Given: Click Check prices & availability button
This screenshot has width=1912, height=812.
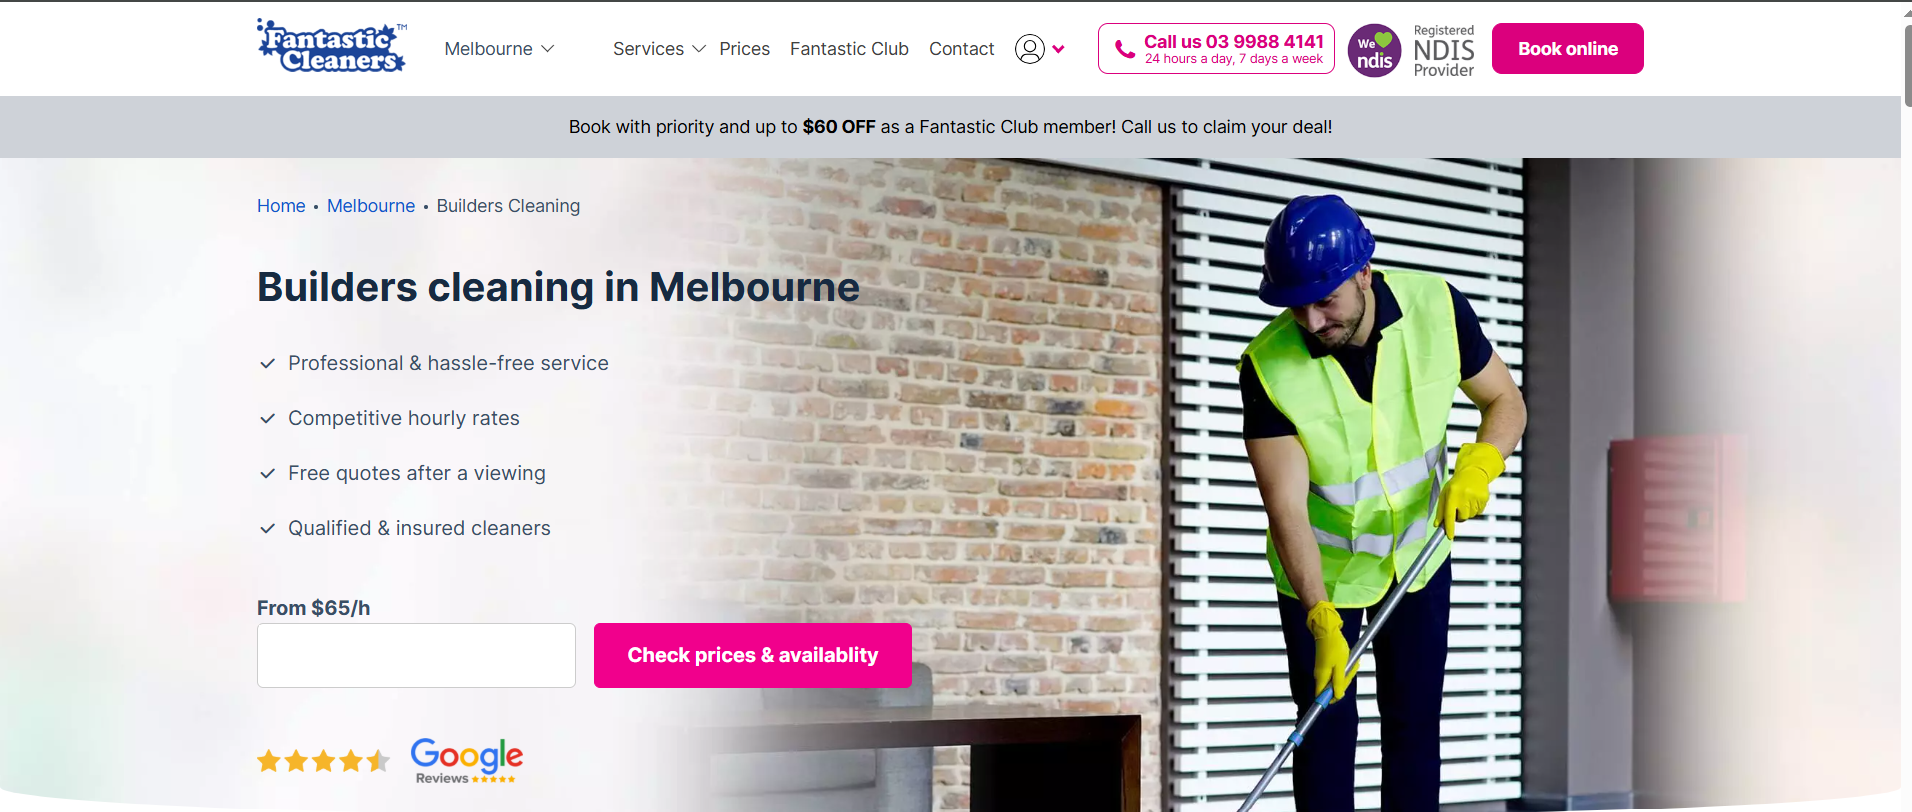Looking at the screenshot, I should coord(753,655).
